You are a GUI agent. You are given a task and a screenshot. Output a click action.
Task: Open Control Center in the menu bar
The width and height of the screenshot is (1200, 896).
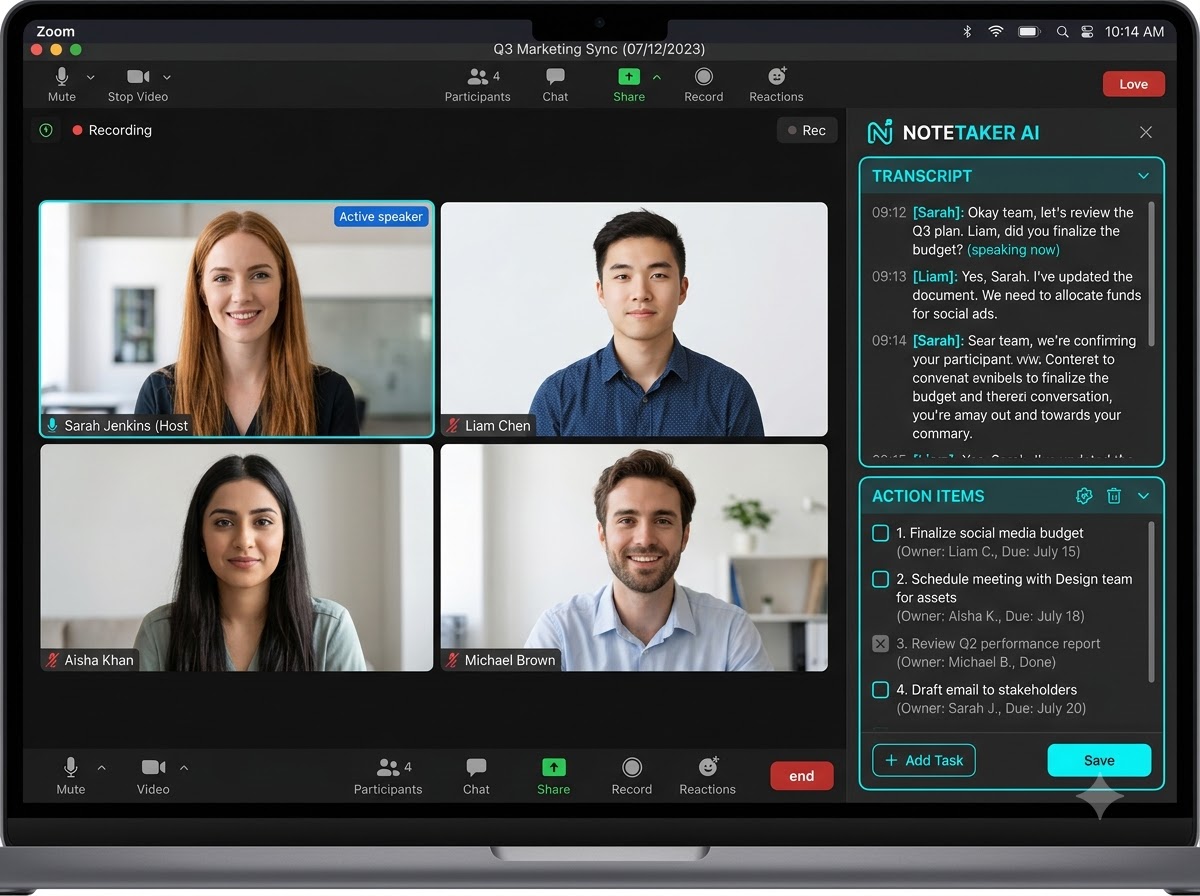point(1087,32)
